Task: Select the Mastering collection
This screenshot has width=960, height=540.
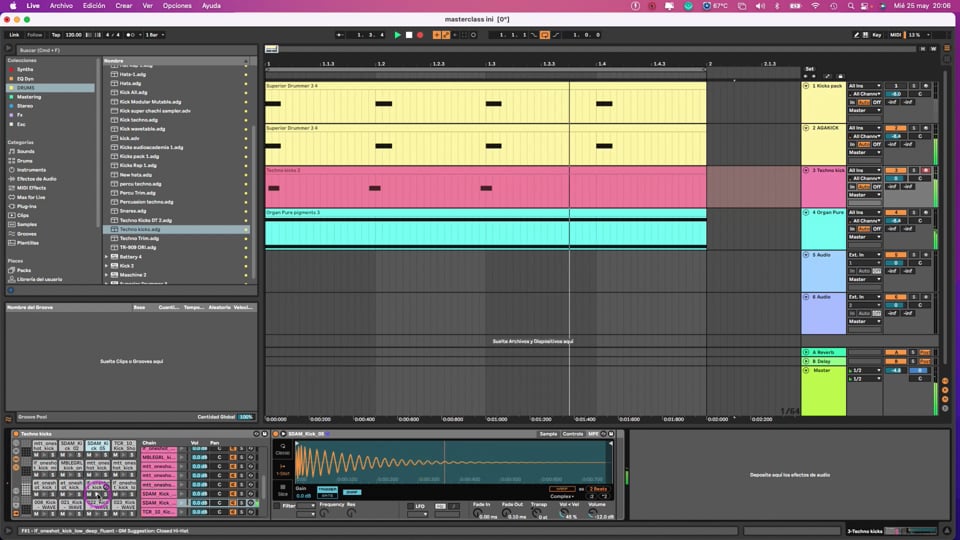Action: (x=29, y=97)
